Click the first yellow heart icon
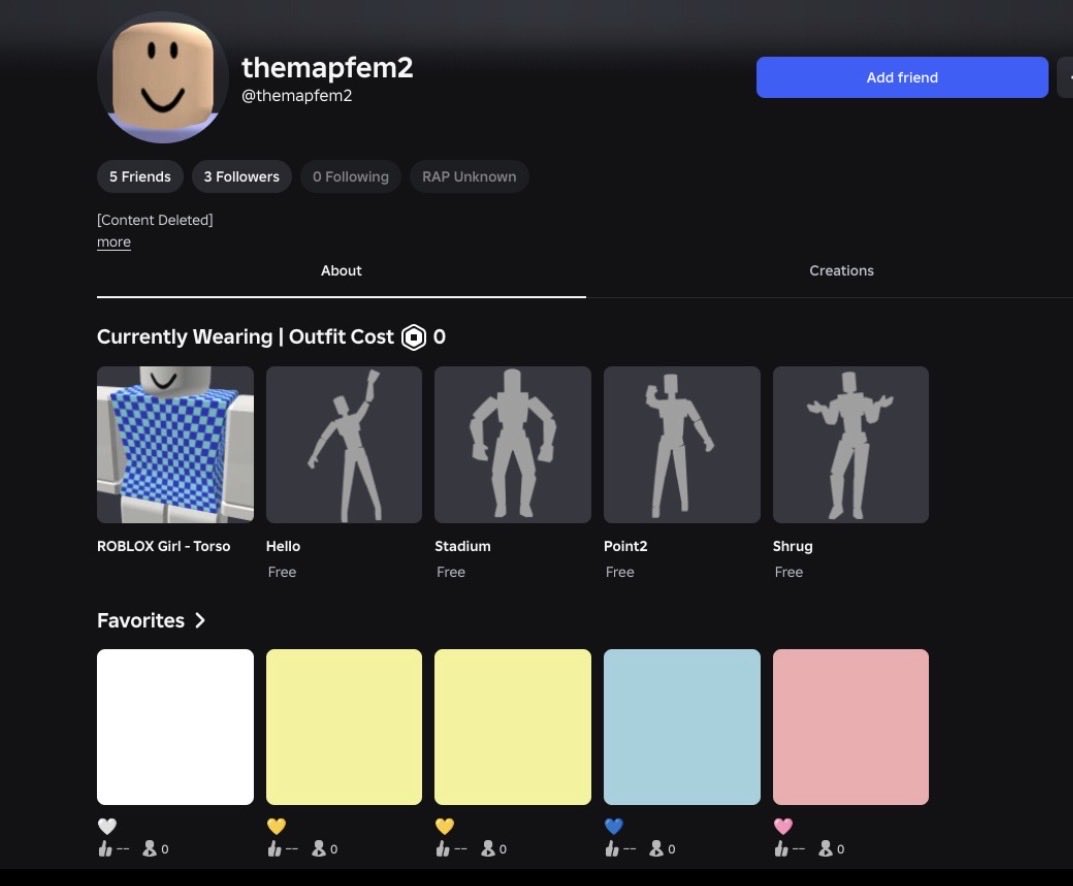The height and width of the screenshot is (886, 1073). pyautogui.click(x=276, y=826)
